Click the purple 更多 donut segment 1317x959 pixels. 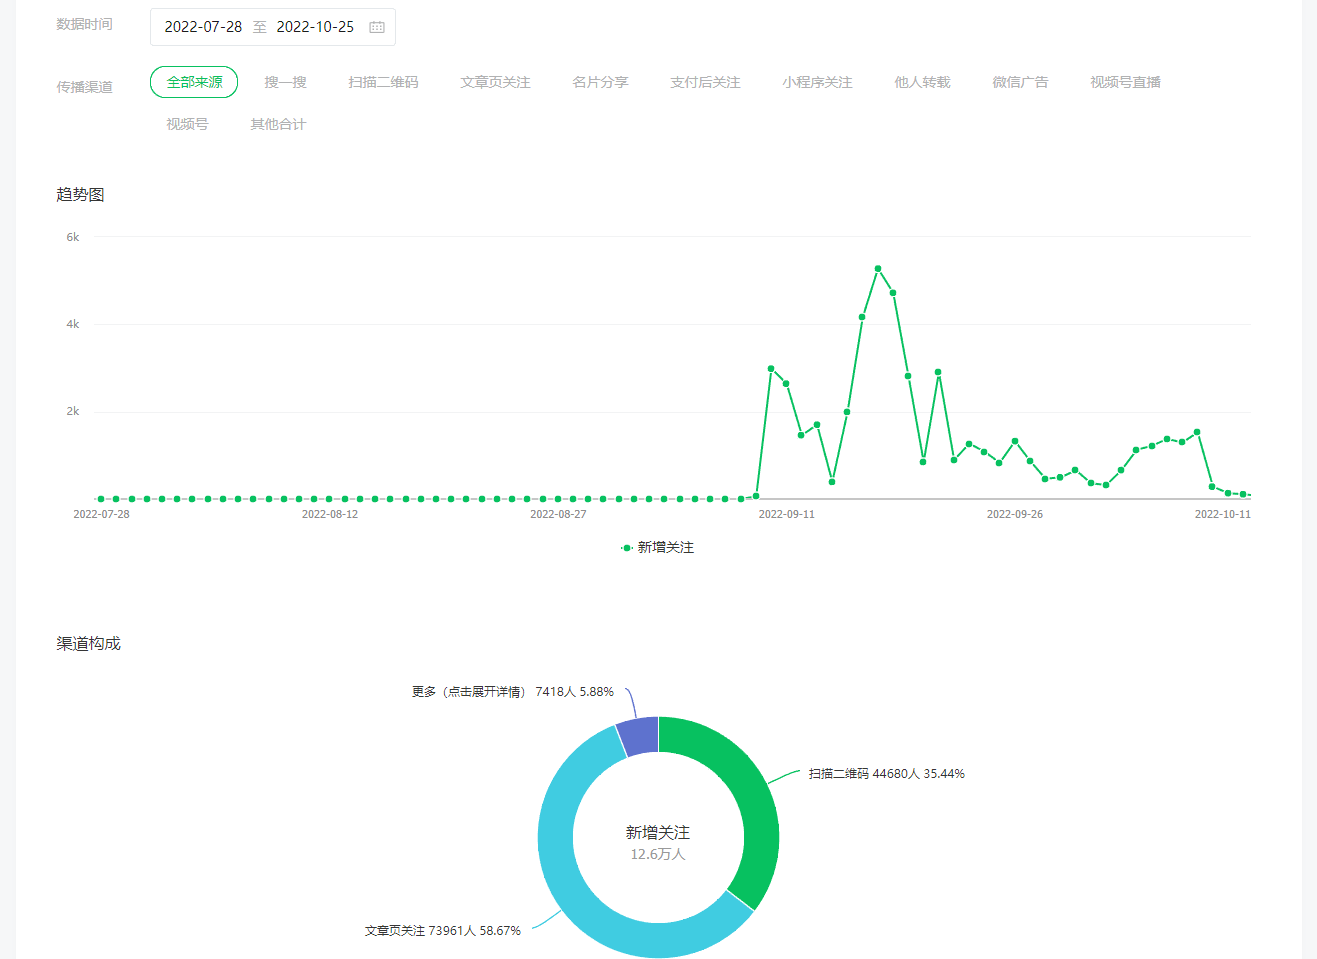(x=638, y=736)
